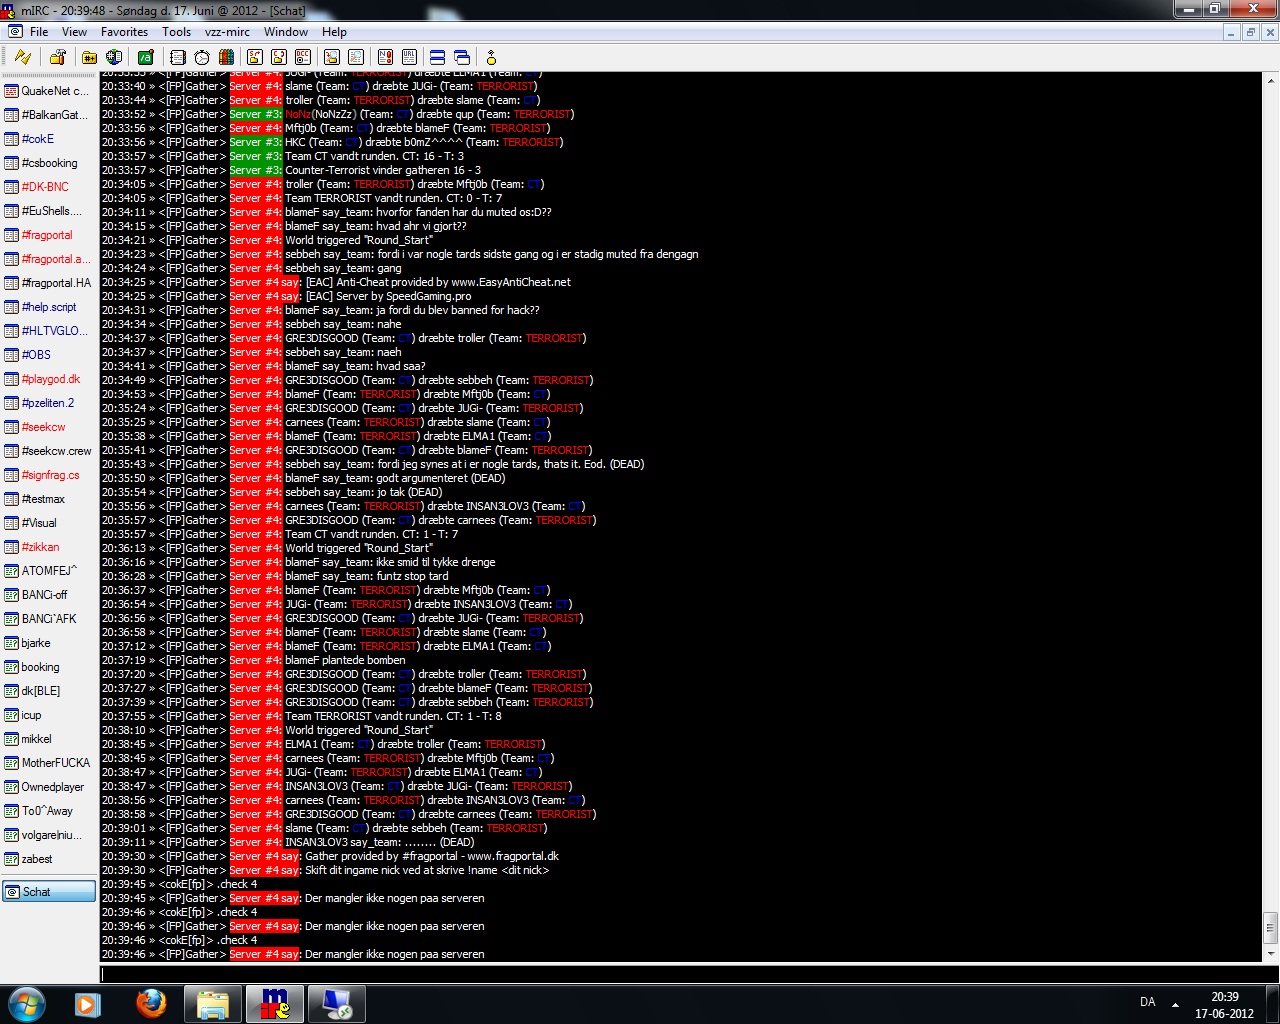This screenshot has width=1280, height=1024.
Task: Open the Help menu
Action: [x=334, y=32]
